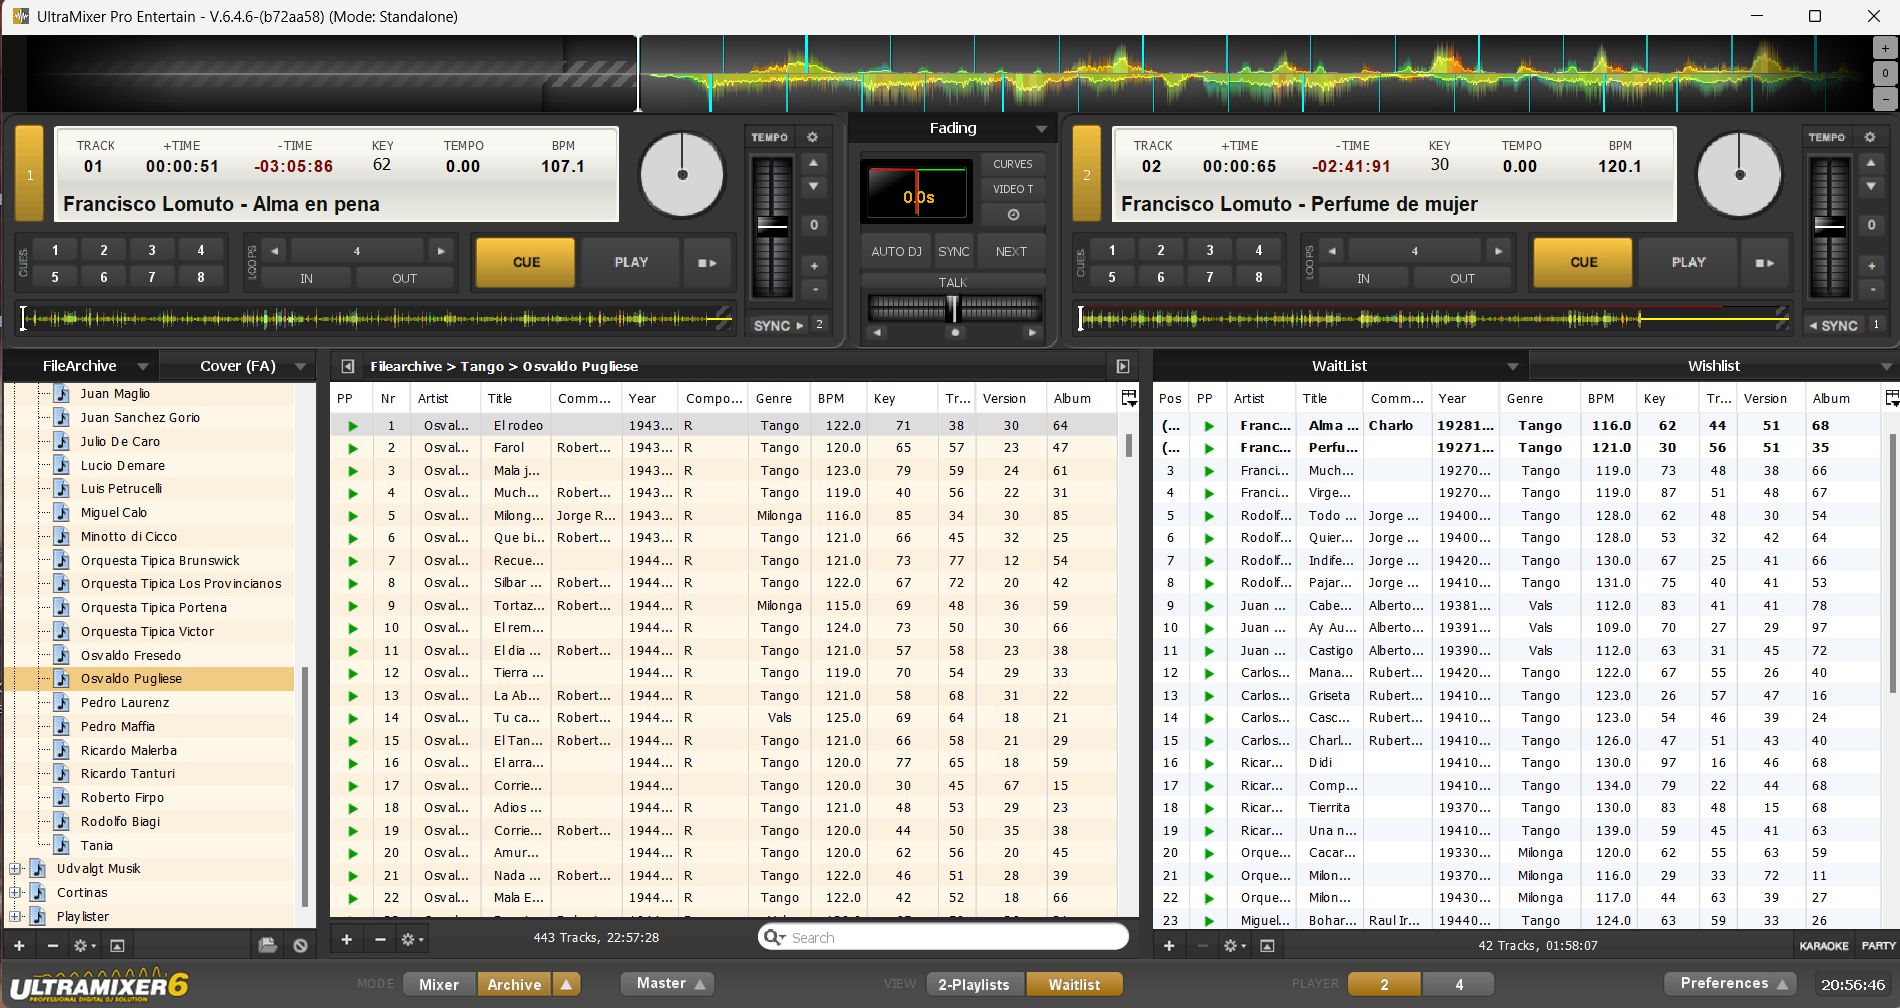Set deck 2 loop OUT point

[x=1462, y=279]
